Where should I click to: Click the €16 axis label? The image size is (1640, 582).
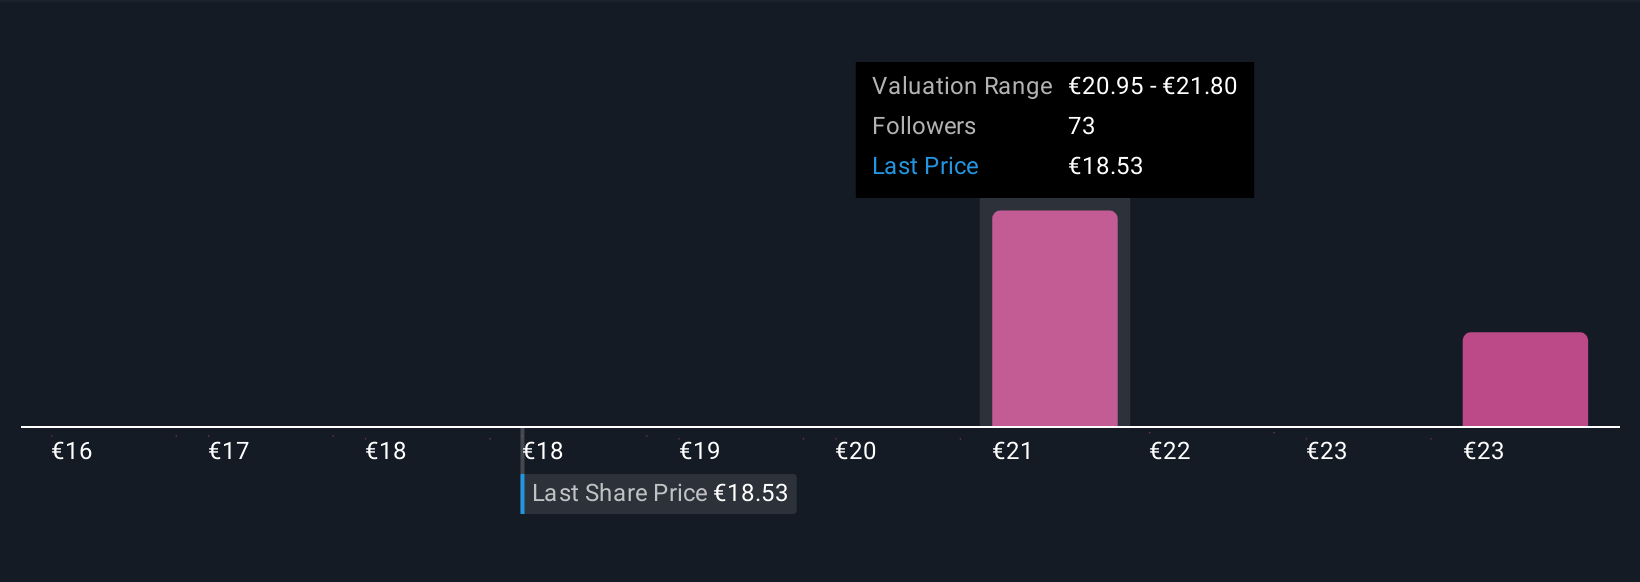click(72, 451)
